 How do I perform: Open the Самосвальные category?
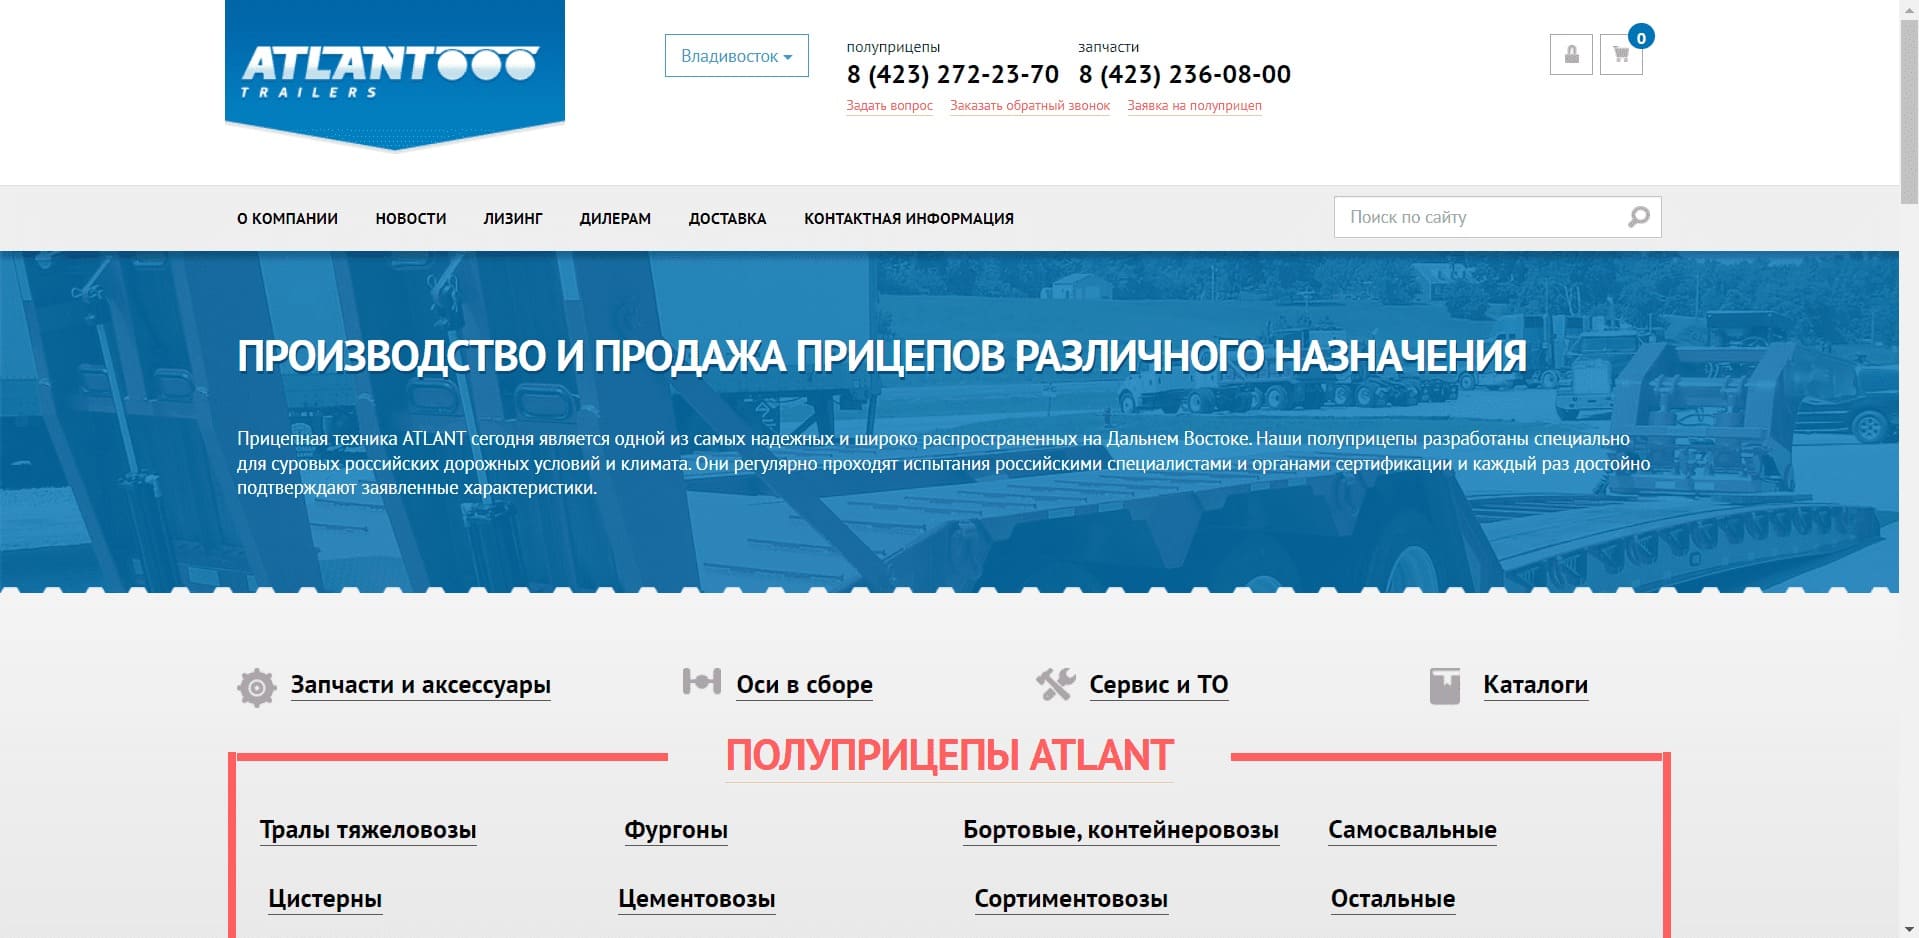click(1412, 830)
